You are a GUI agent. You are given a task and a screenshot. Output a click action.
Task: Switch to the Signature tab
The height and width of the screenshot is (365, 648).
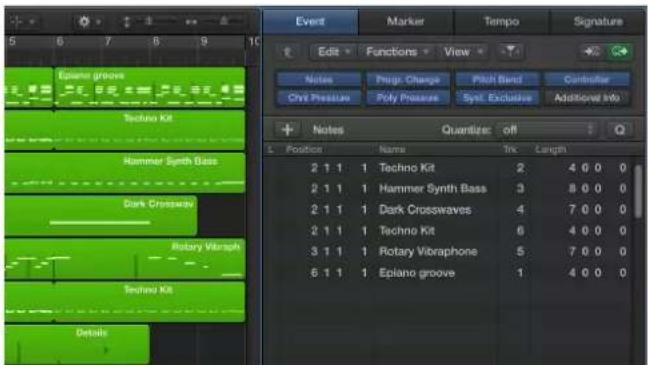pyautogui.click(x=598, y=21)
